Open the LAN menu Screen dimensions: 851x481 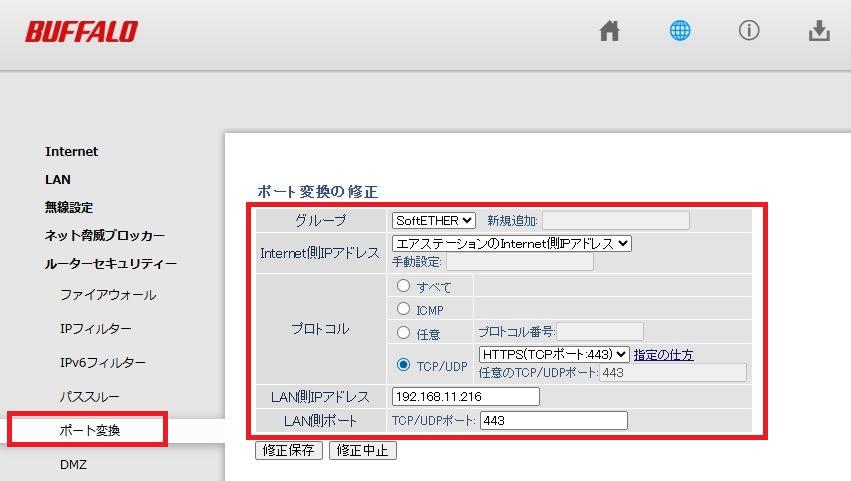58,180
